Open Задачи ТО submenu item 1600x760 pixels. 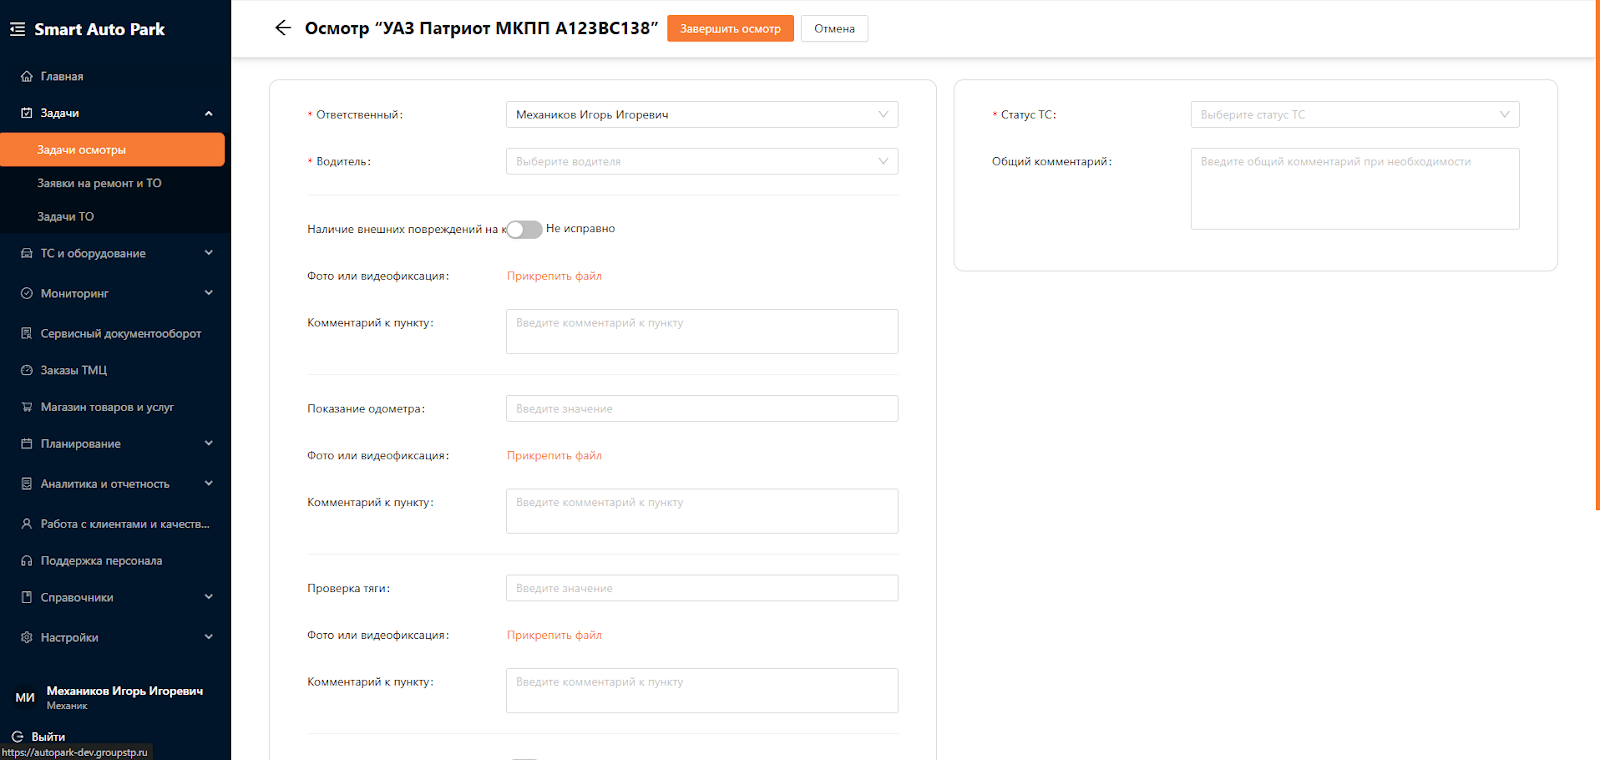pyautogui.click(x=65, y=216)
